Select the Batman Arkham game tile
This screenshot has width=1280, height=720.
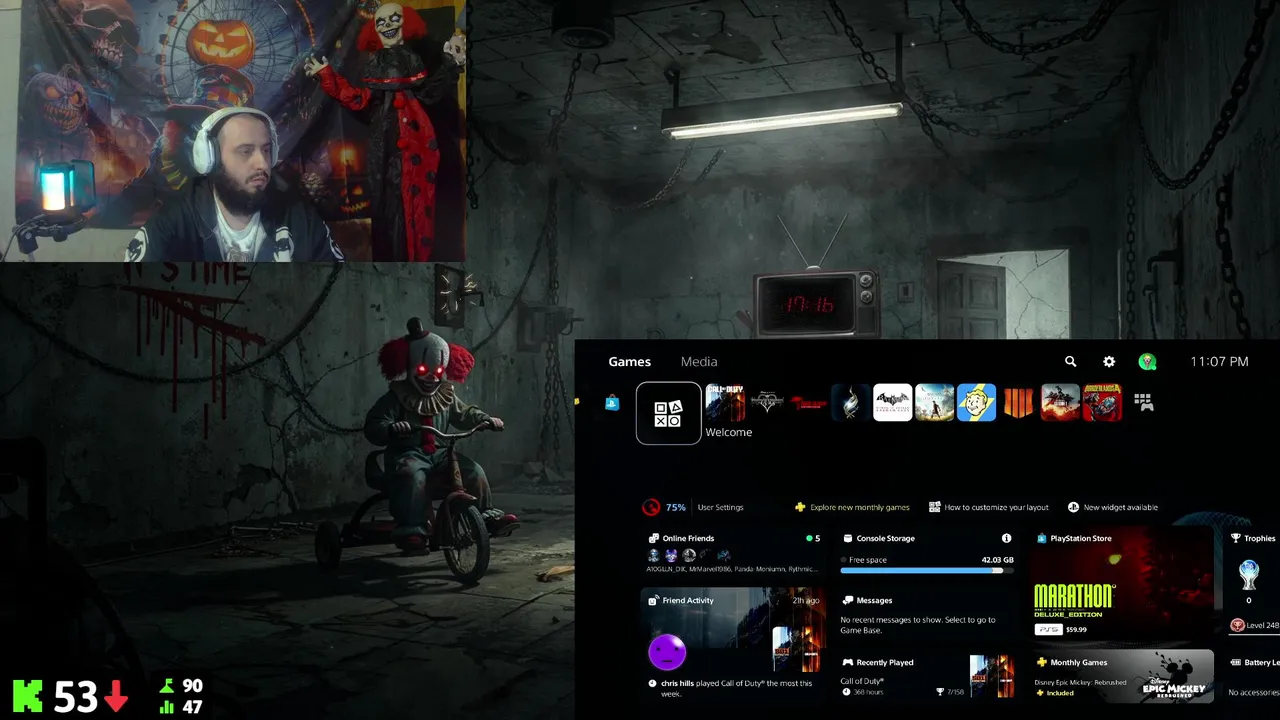(892, 403)
